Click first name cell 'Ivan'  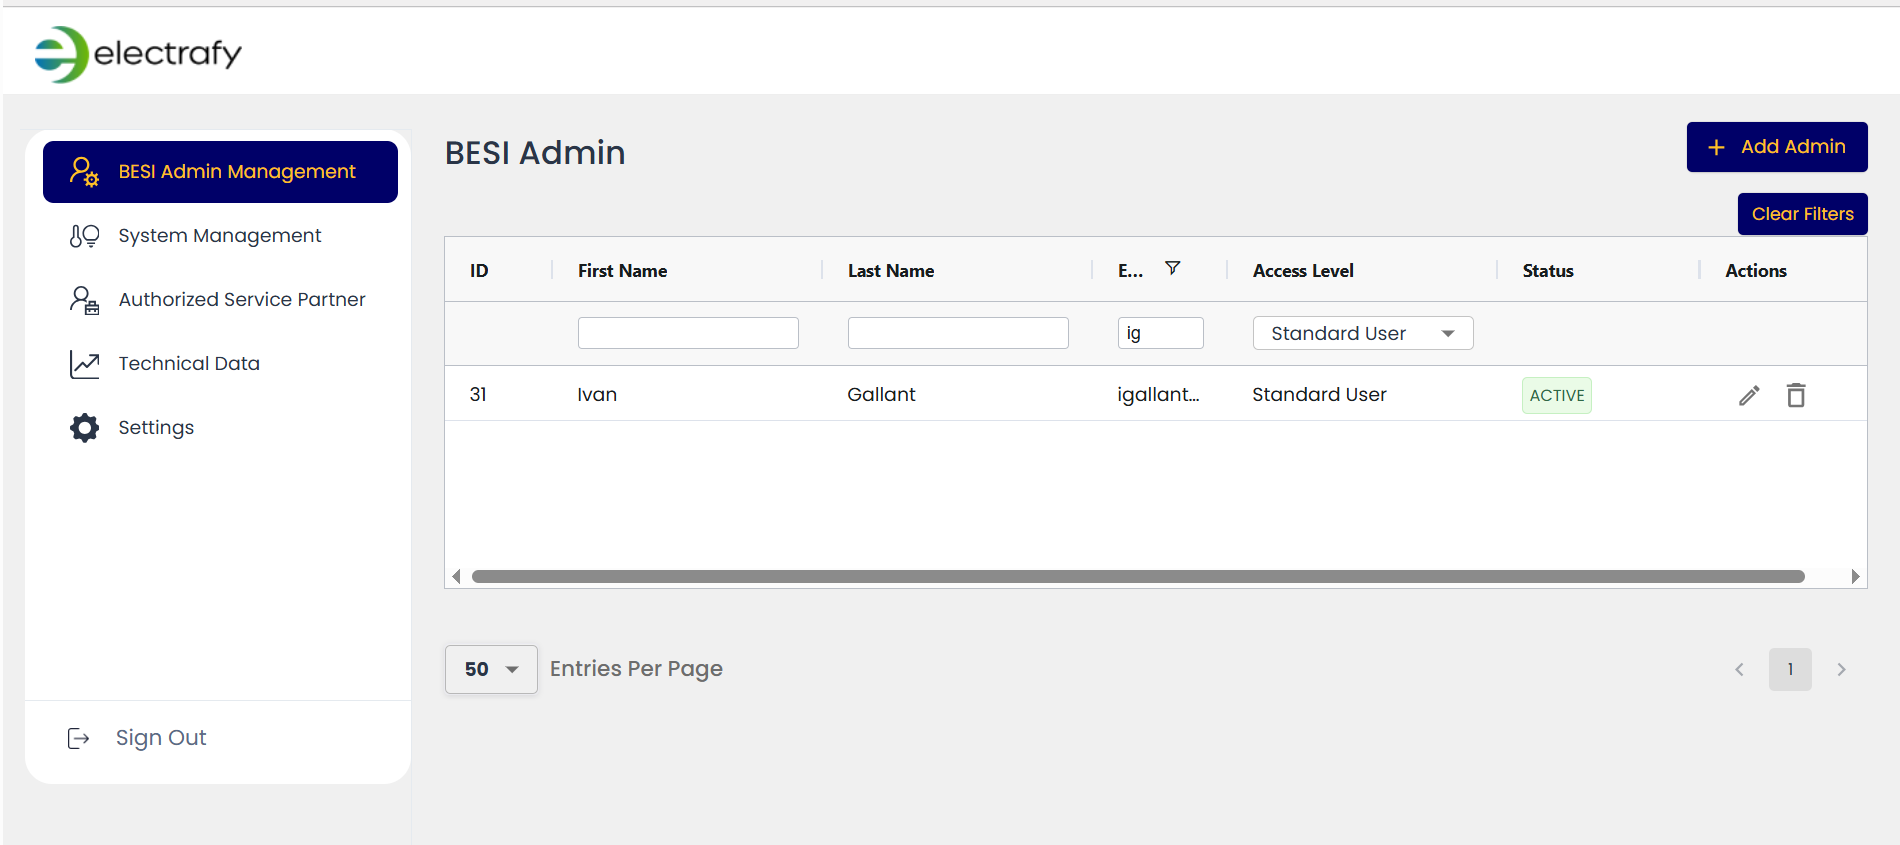click(x=597, y=395)
